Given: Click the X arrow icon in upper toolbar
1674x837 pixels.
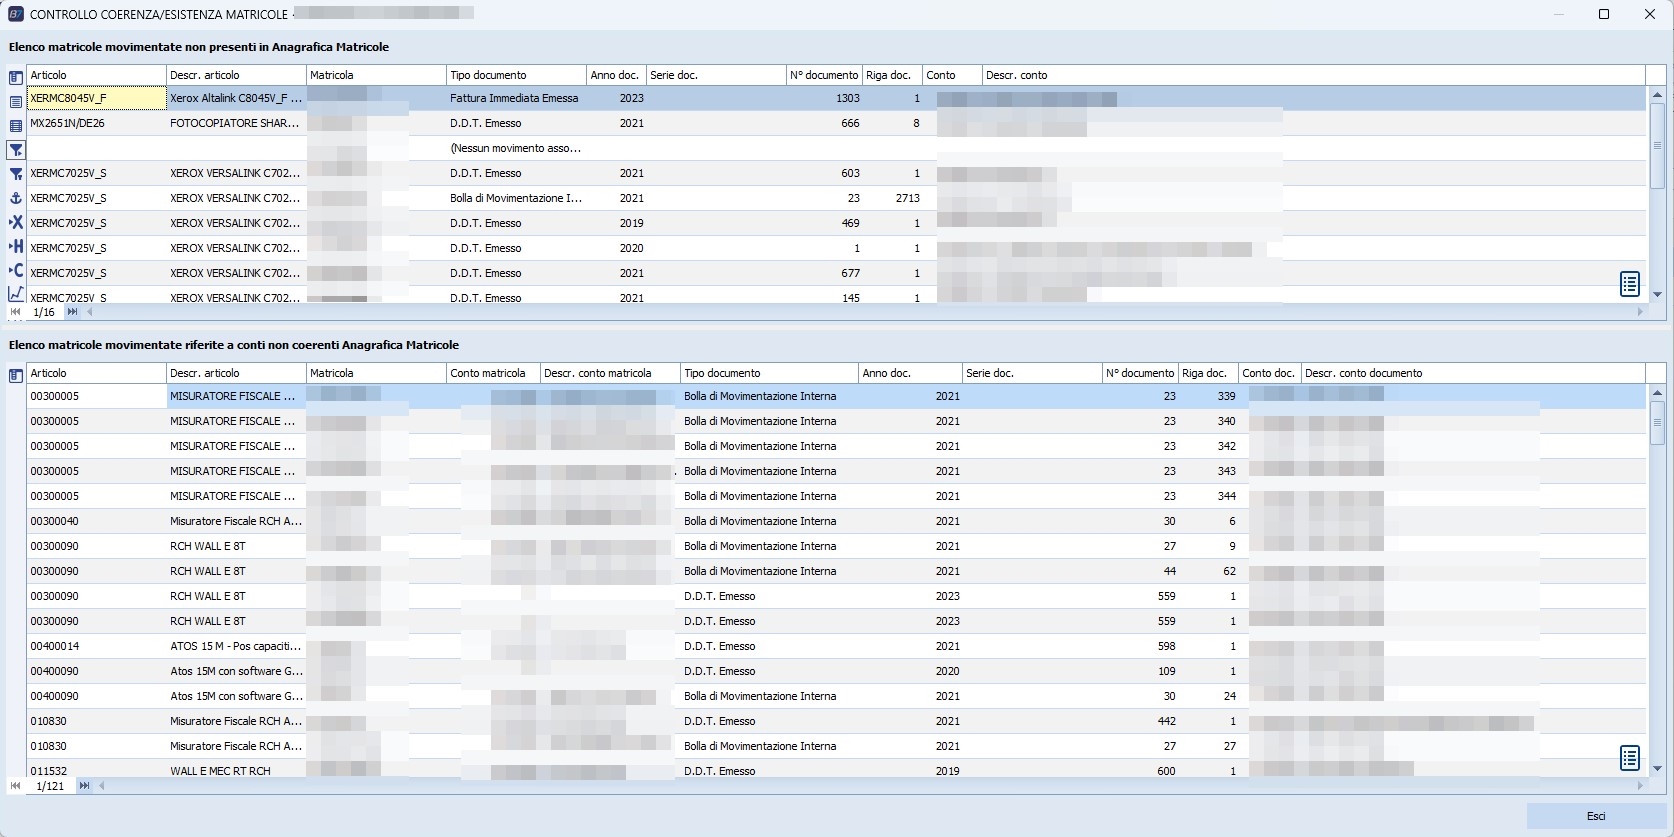Looking at the screenshot, I should [16, 222].
